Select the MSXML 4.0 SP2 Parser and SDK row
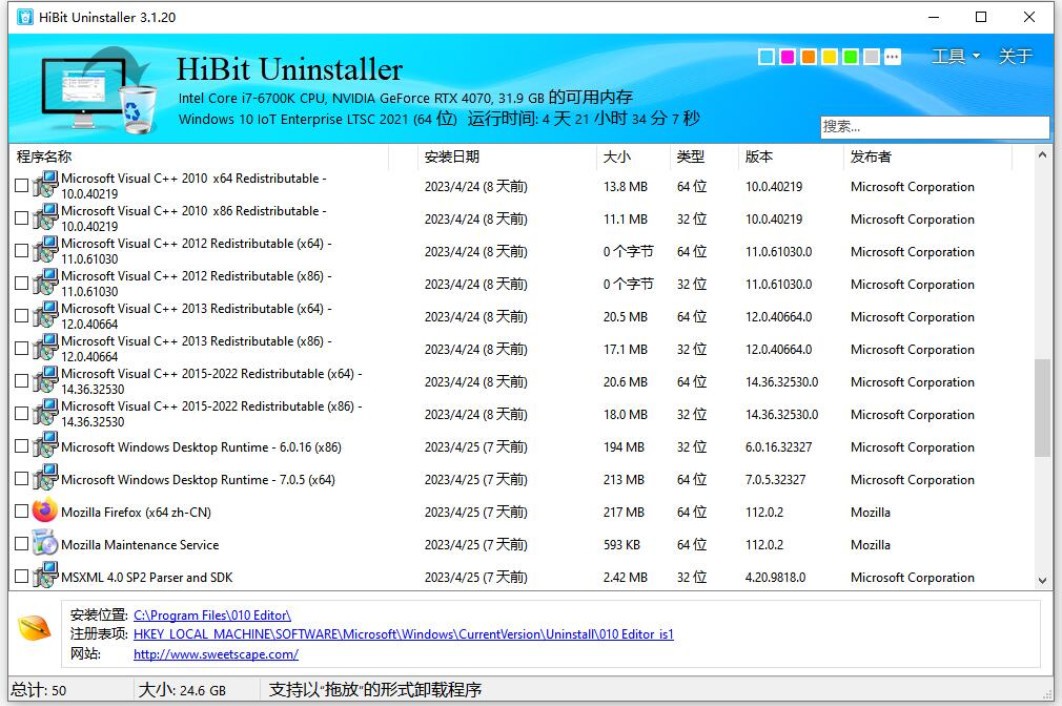 [x=522, y=577]
